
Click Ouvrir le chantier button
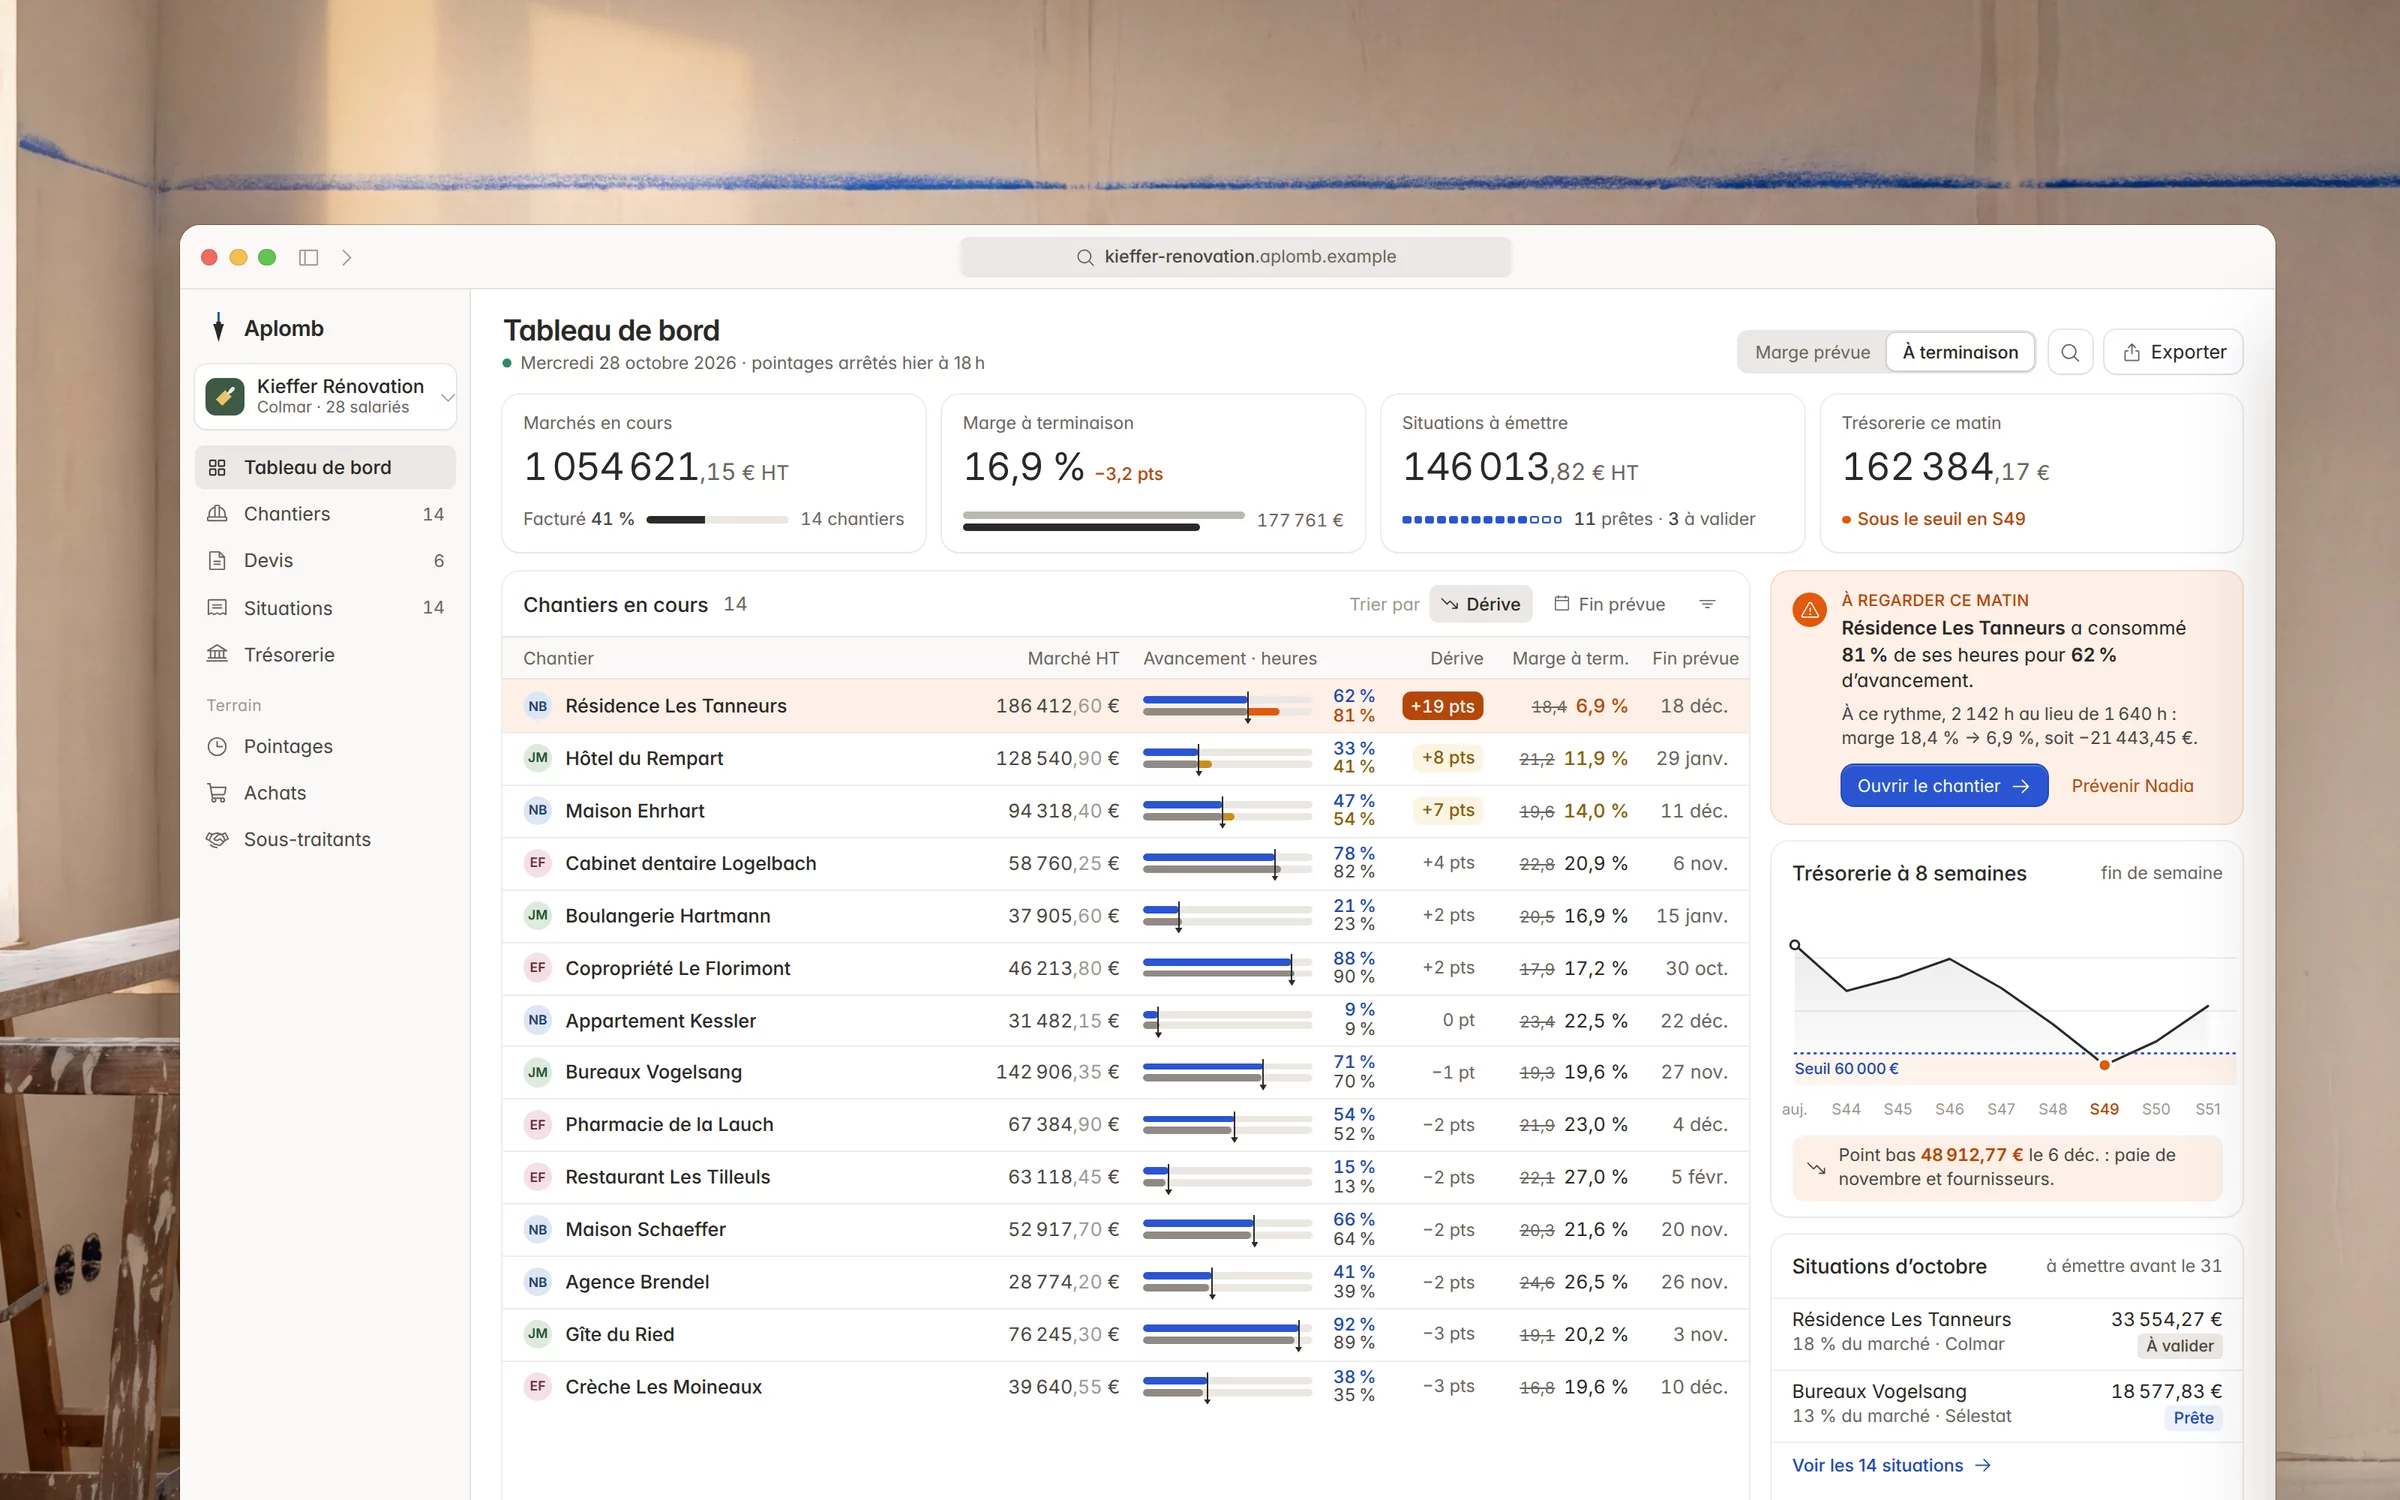pos(1943,786)
